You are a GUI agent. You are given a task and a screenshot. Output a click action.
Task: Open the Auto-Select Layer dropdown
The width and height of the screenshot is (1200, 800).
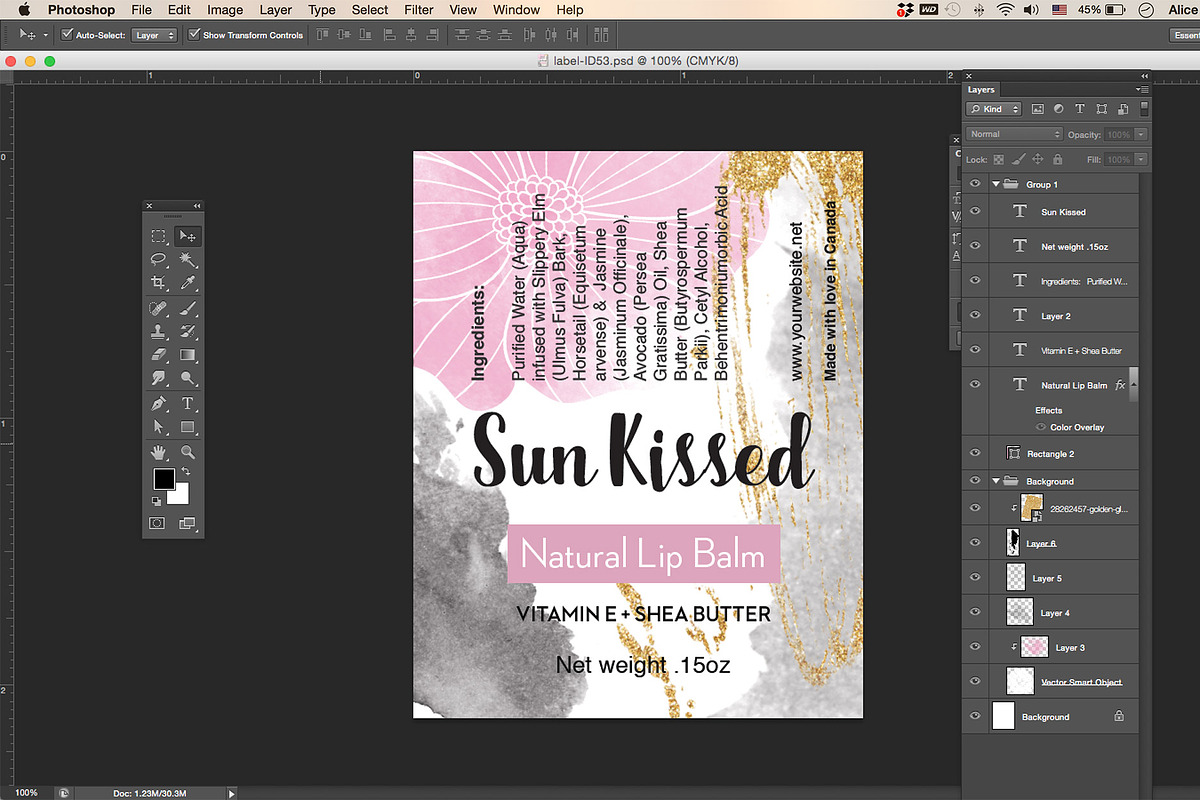155,35
